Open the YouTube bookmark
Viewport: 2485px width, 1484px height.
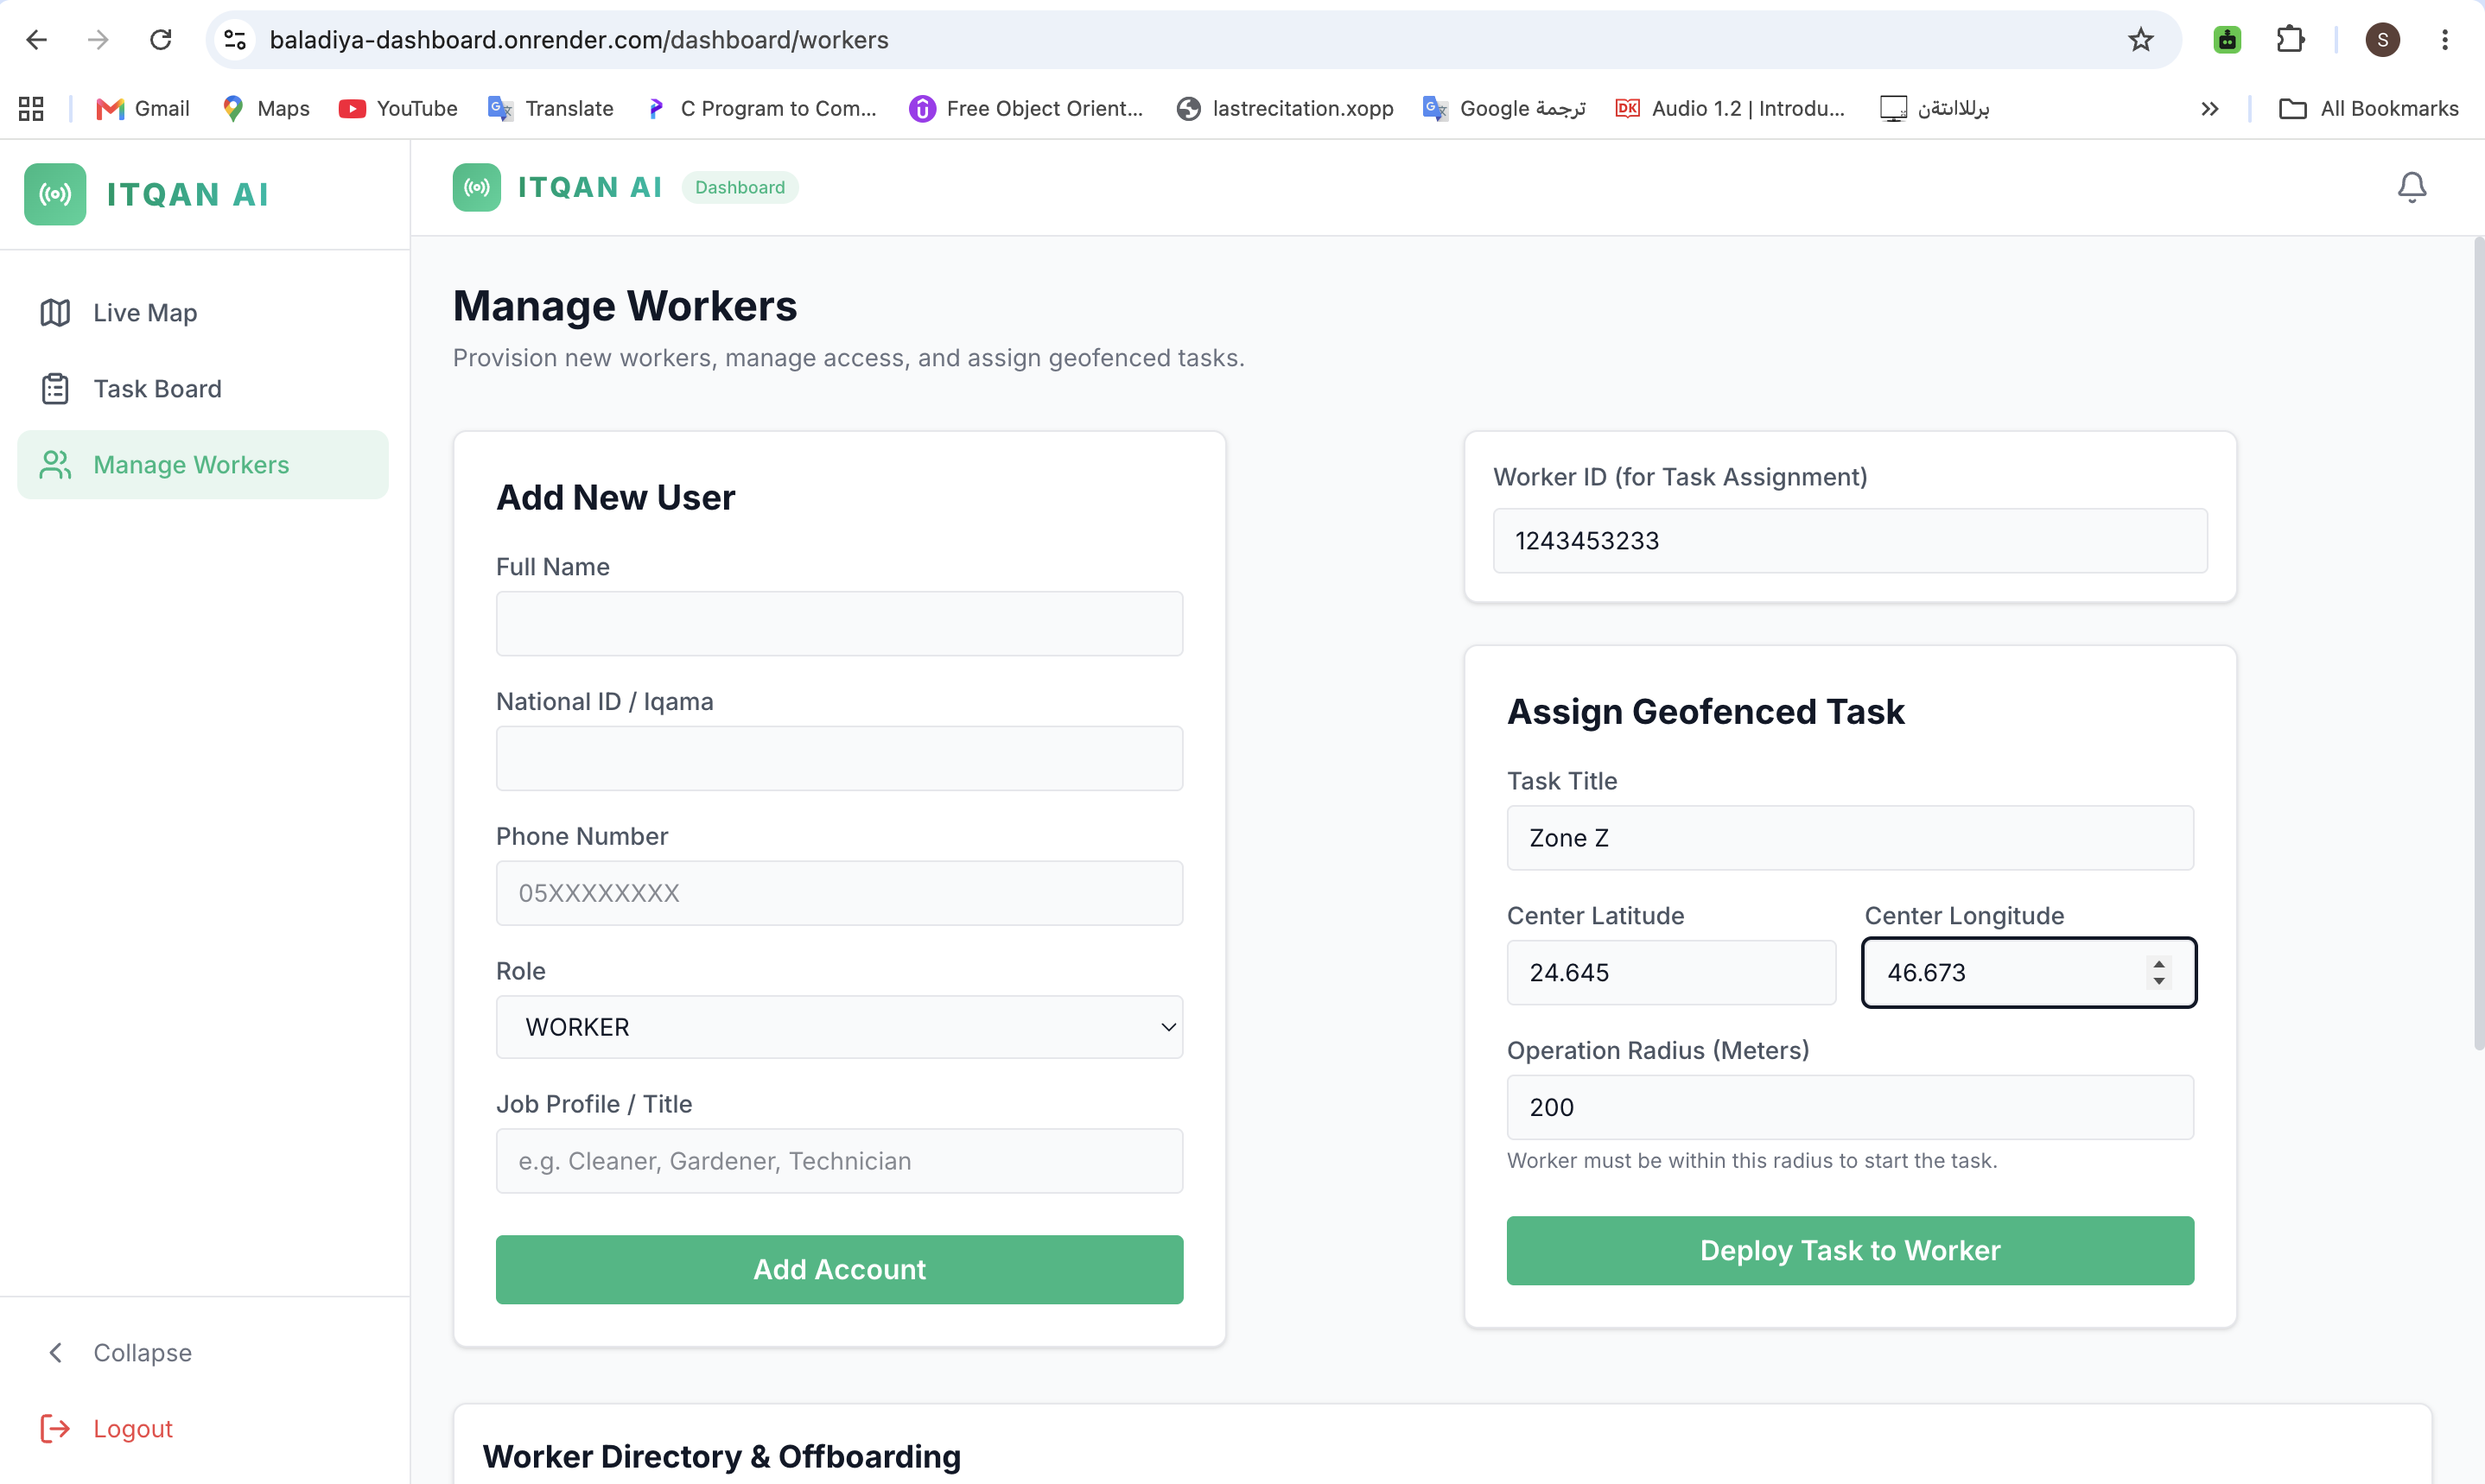pyautogui.click(x=398, y=108)
